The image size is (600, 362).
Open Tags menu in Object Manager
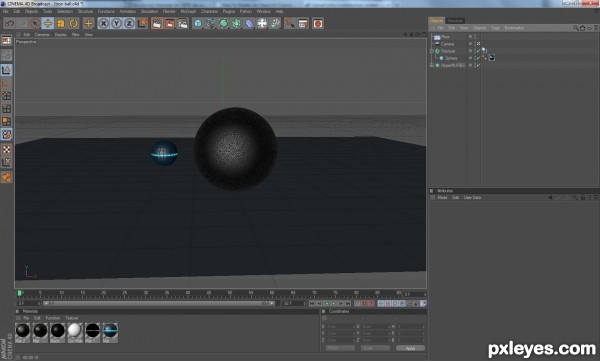(495, 28)
